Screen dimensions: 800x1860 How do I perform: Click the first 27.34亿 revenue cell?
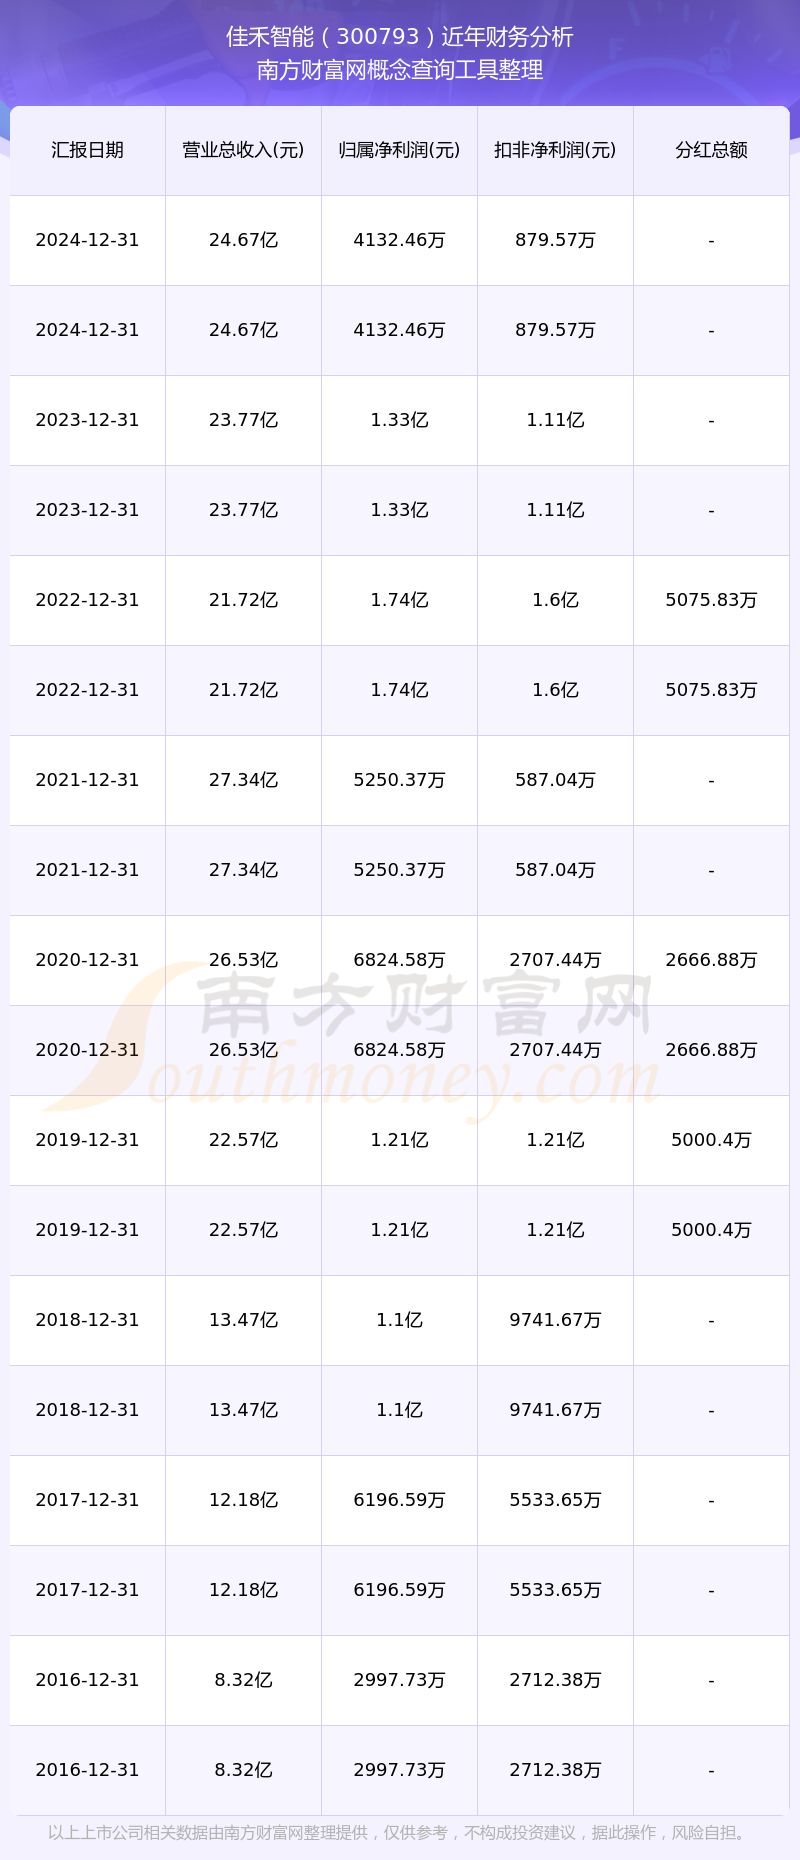coord(243,780)
